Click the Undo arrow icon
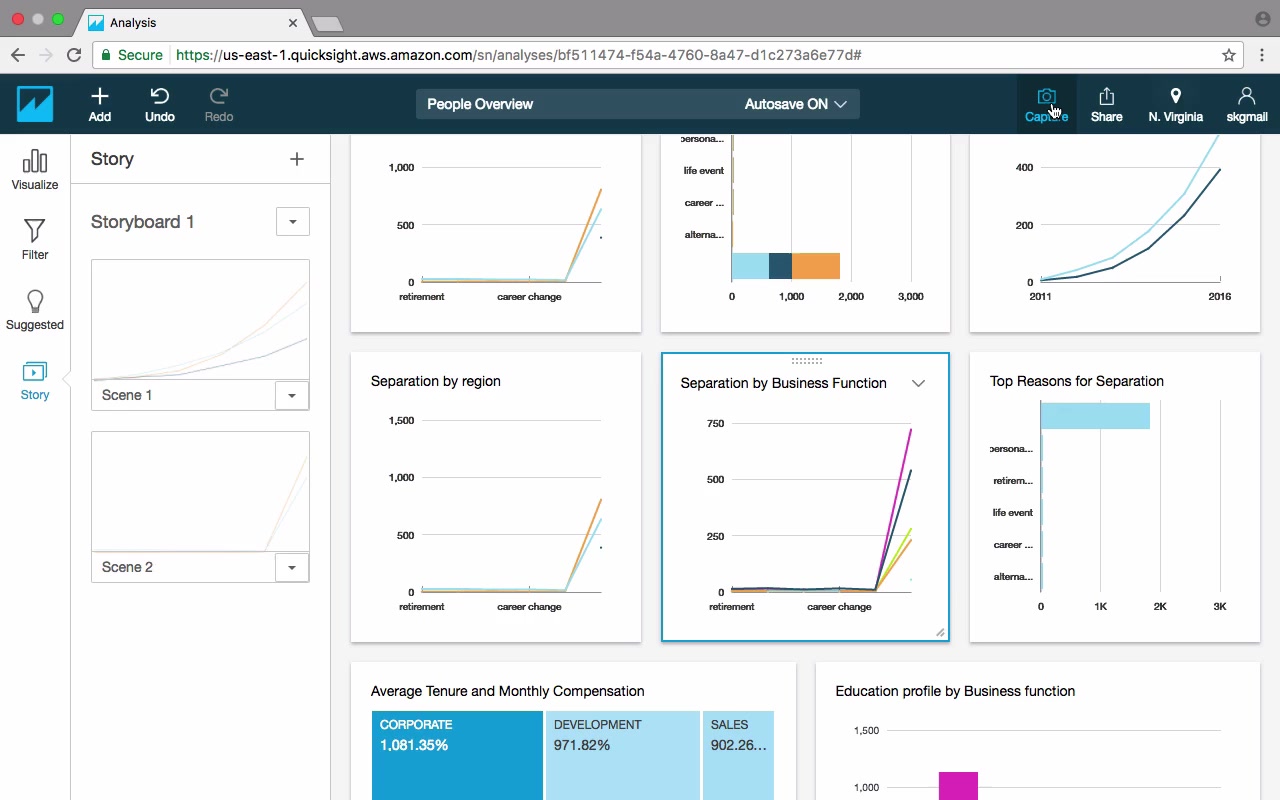 [x=159, y=96]
